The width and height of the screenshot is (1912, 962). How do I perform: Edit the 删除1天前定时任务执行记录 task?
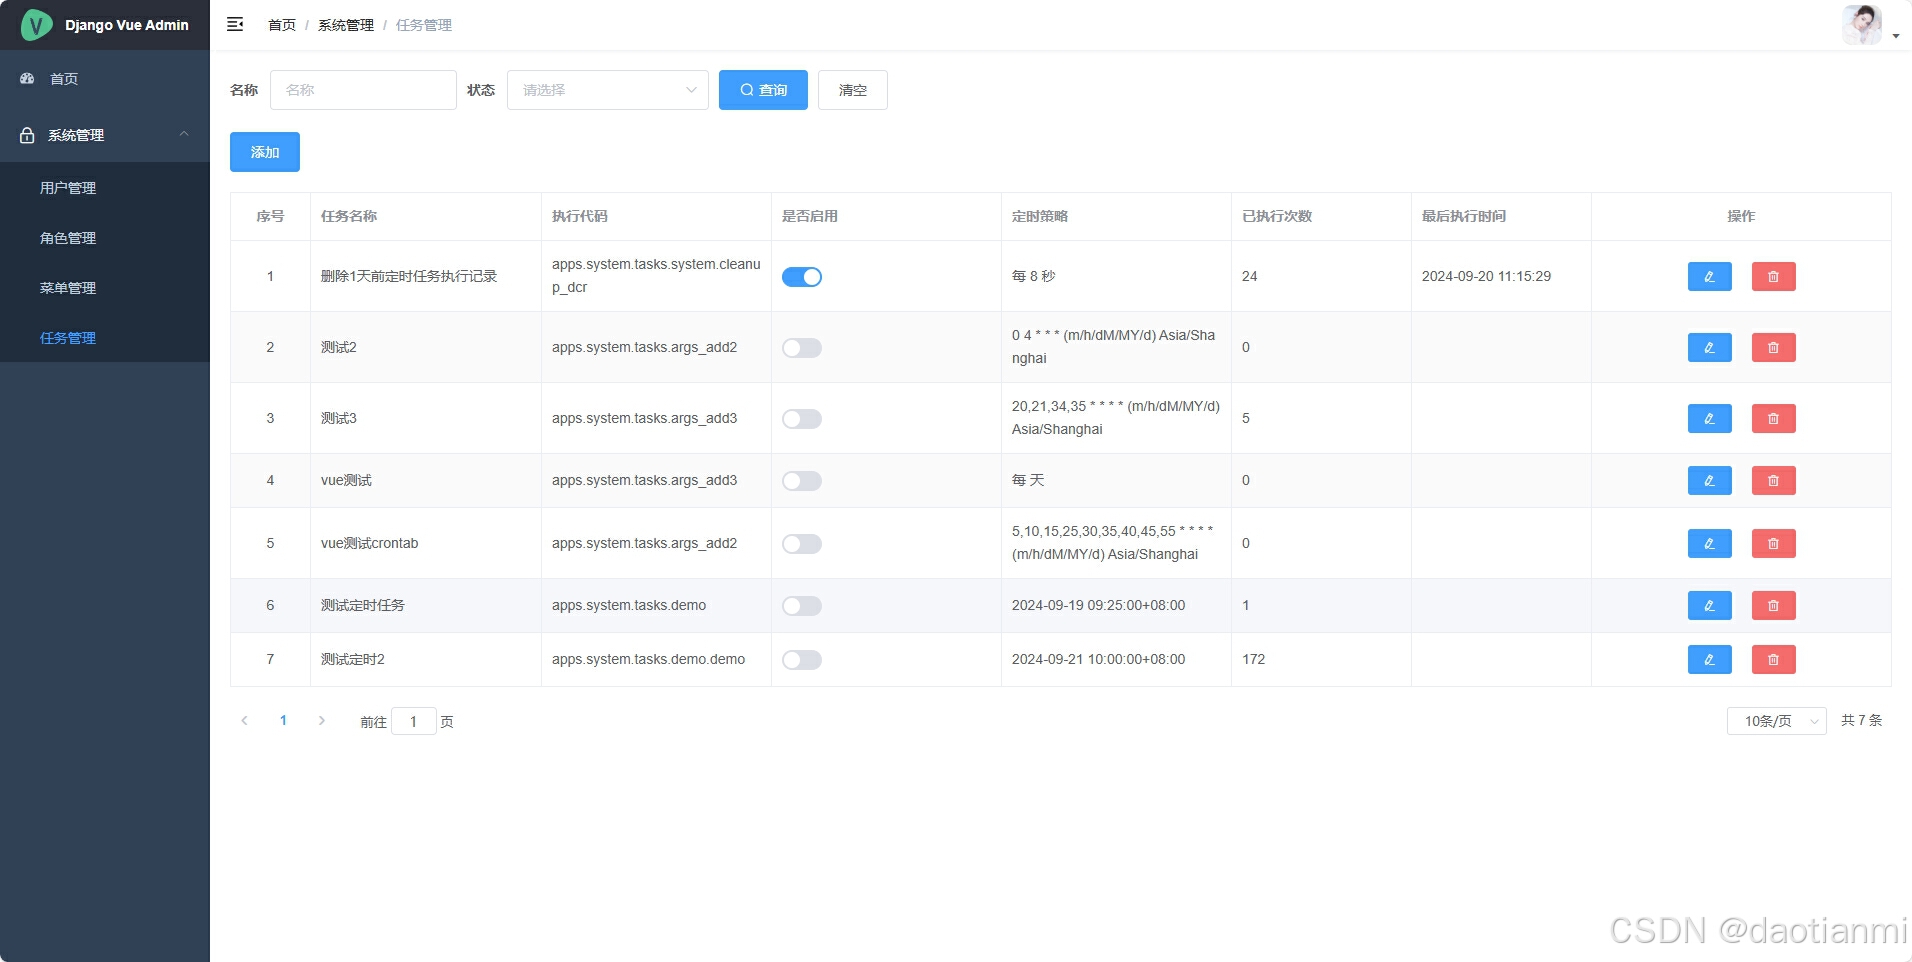[1709, 276]
